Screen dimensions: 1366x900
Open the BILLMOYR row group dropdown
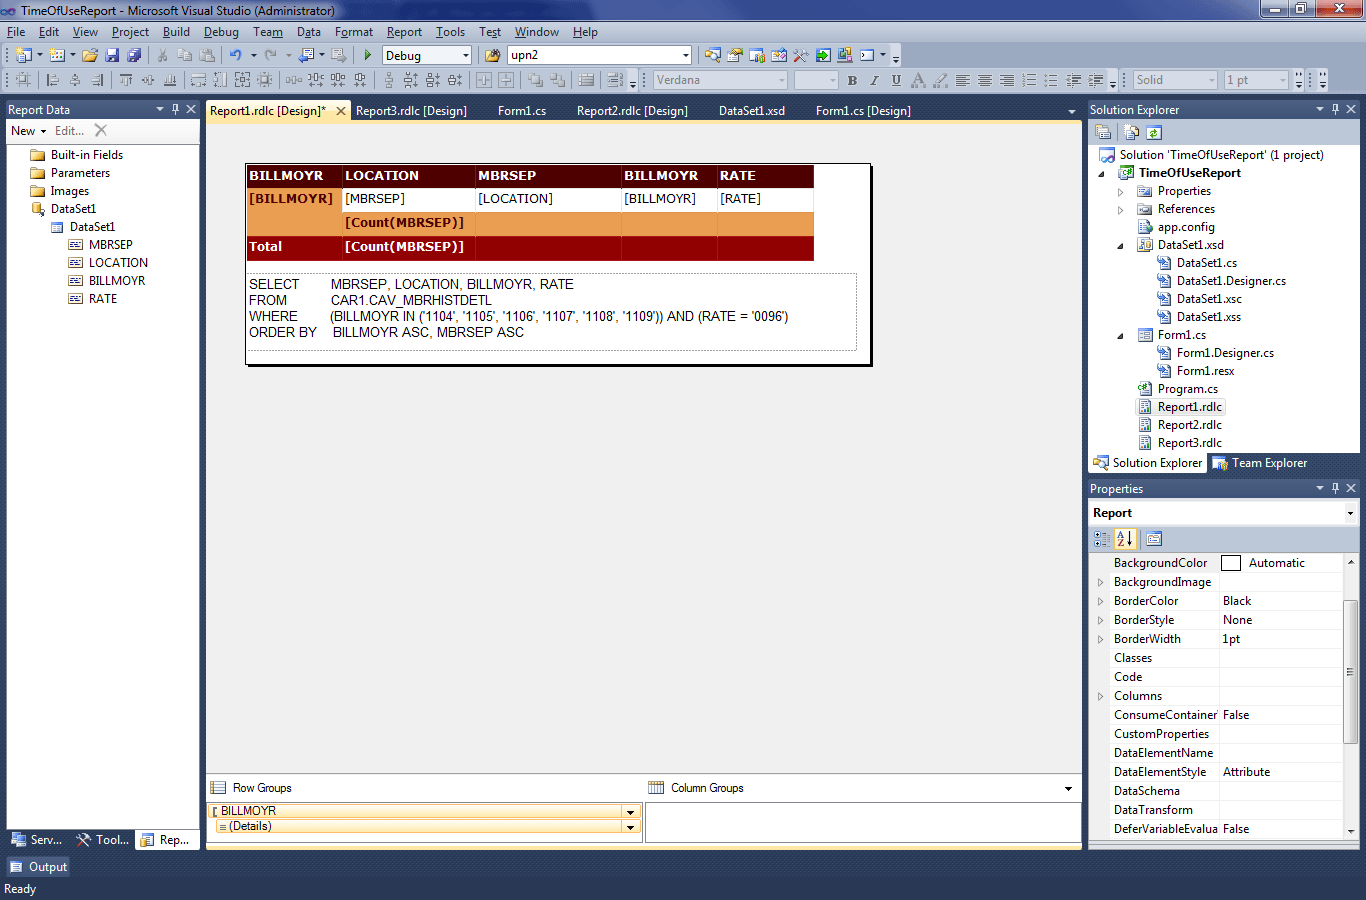pos(630,812)
